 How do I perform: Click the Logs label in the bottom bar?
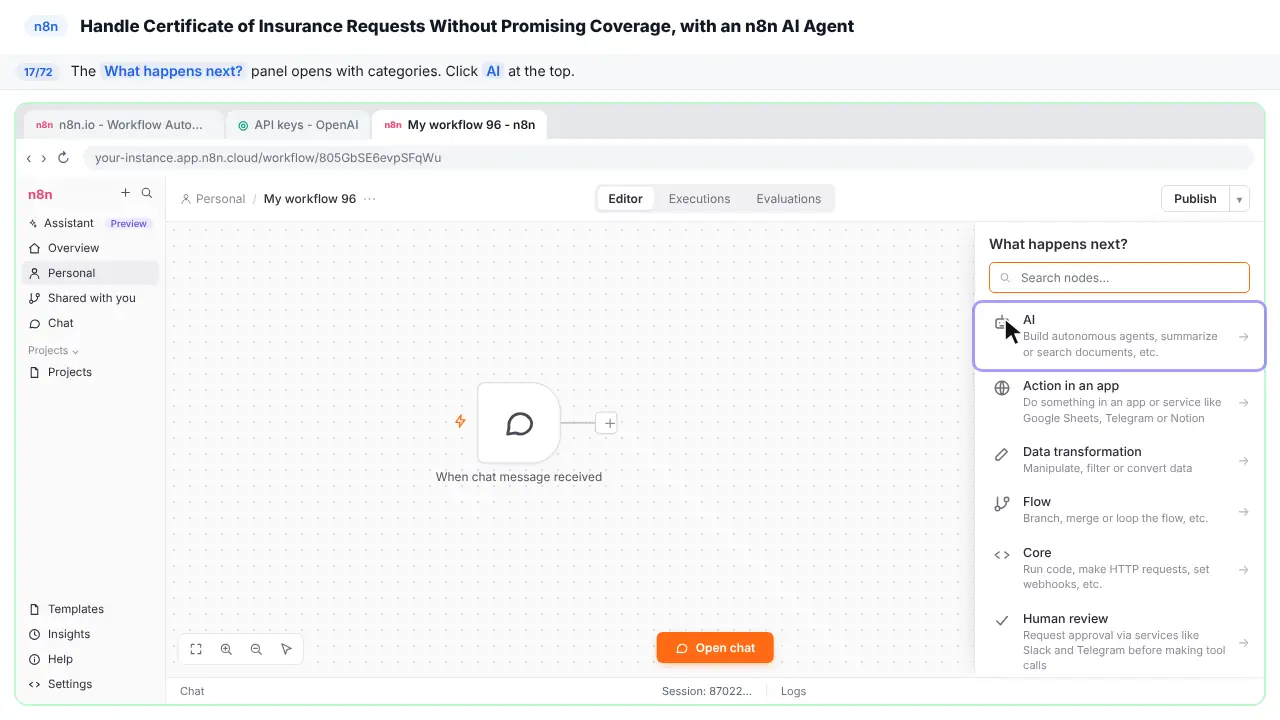[x=793, y=691]
